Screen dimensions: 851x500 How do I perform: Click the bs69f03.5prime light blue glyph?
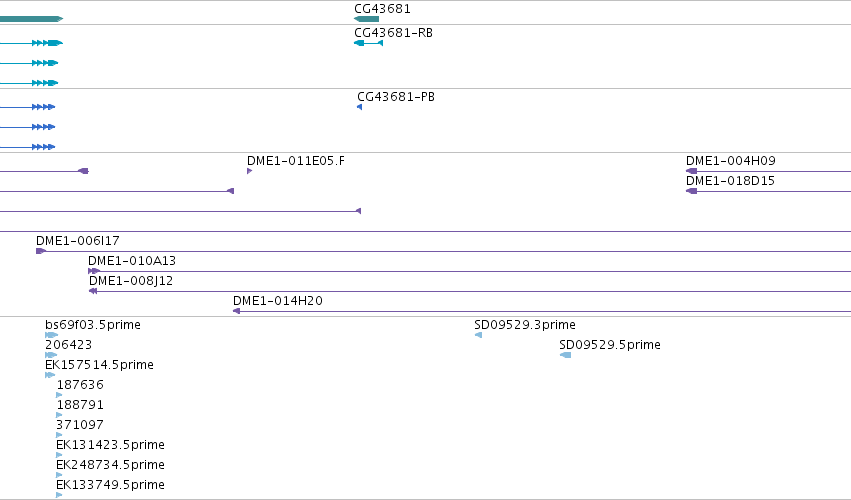pyautogui.click(x=52, y=335)
